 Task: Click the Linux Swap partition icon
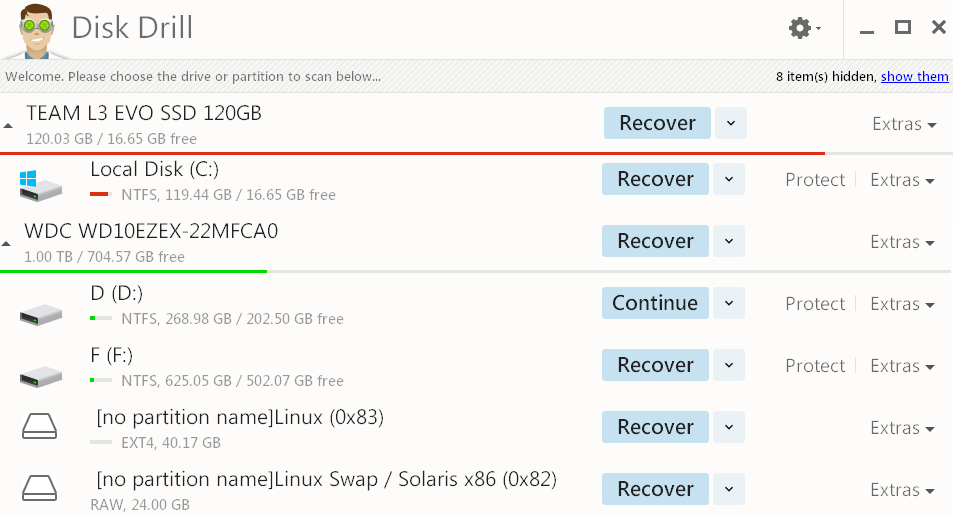tap(40, 490)
